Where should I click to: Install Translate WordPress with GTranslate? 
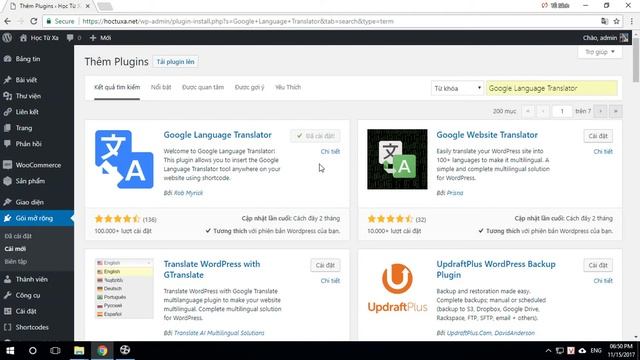(x=325, y=265)
